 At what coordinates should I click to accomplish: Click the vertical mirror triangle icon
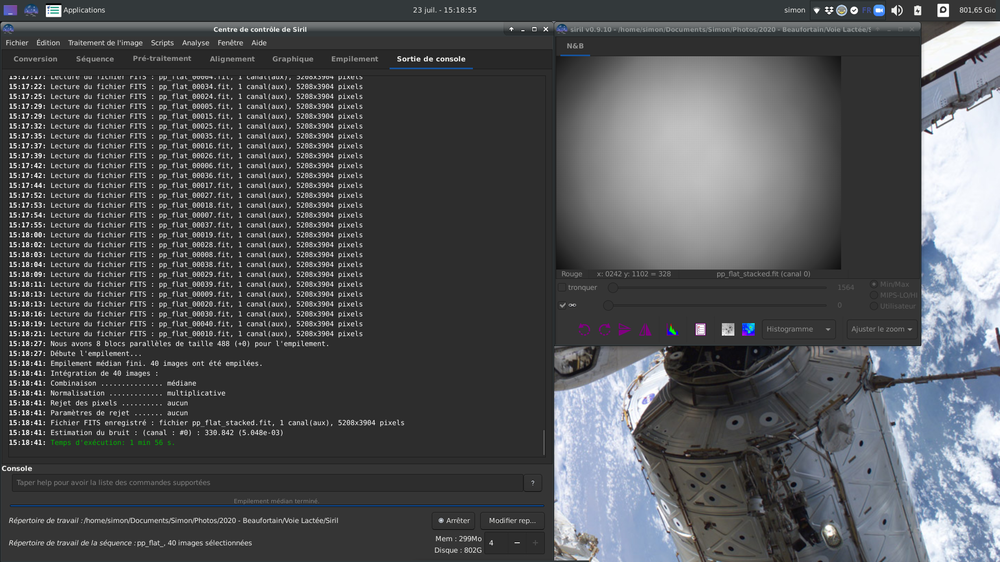coord(646,329)
